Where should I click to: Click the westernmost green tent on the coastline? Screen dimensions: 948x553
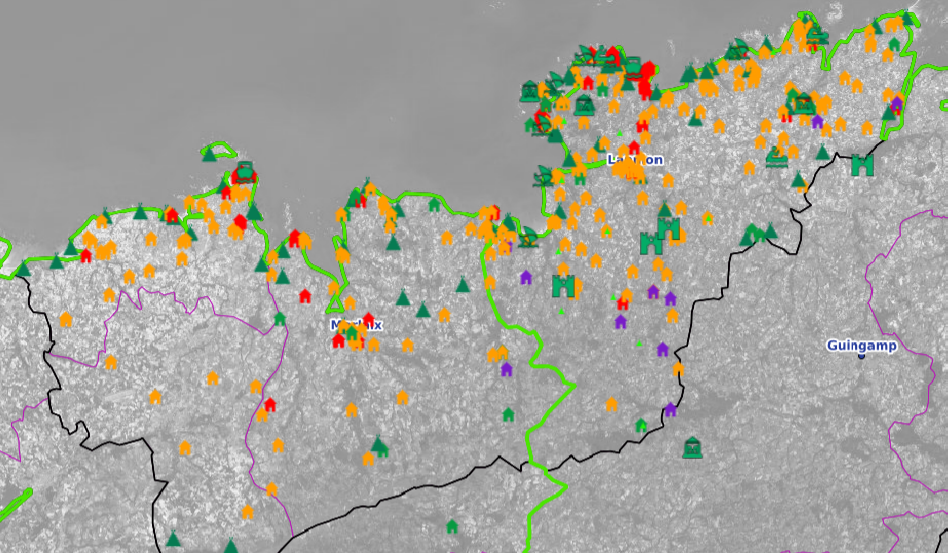pos(23,269)
